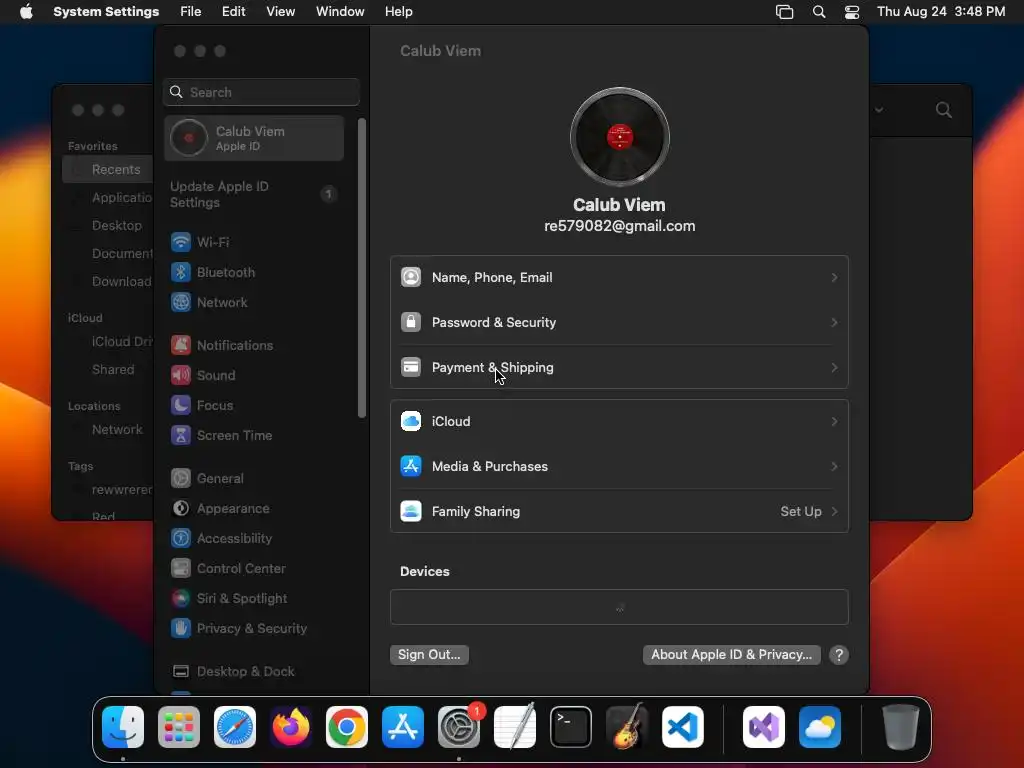Click Stage Manager menu bar icon

coord(784,12)
